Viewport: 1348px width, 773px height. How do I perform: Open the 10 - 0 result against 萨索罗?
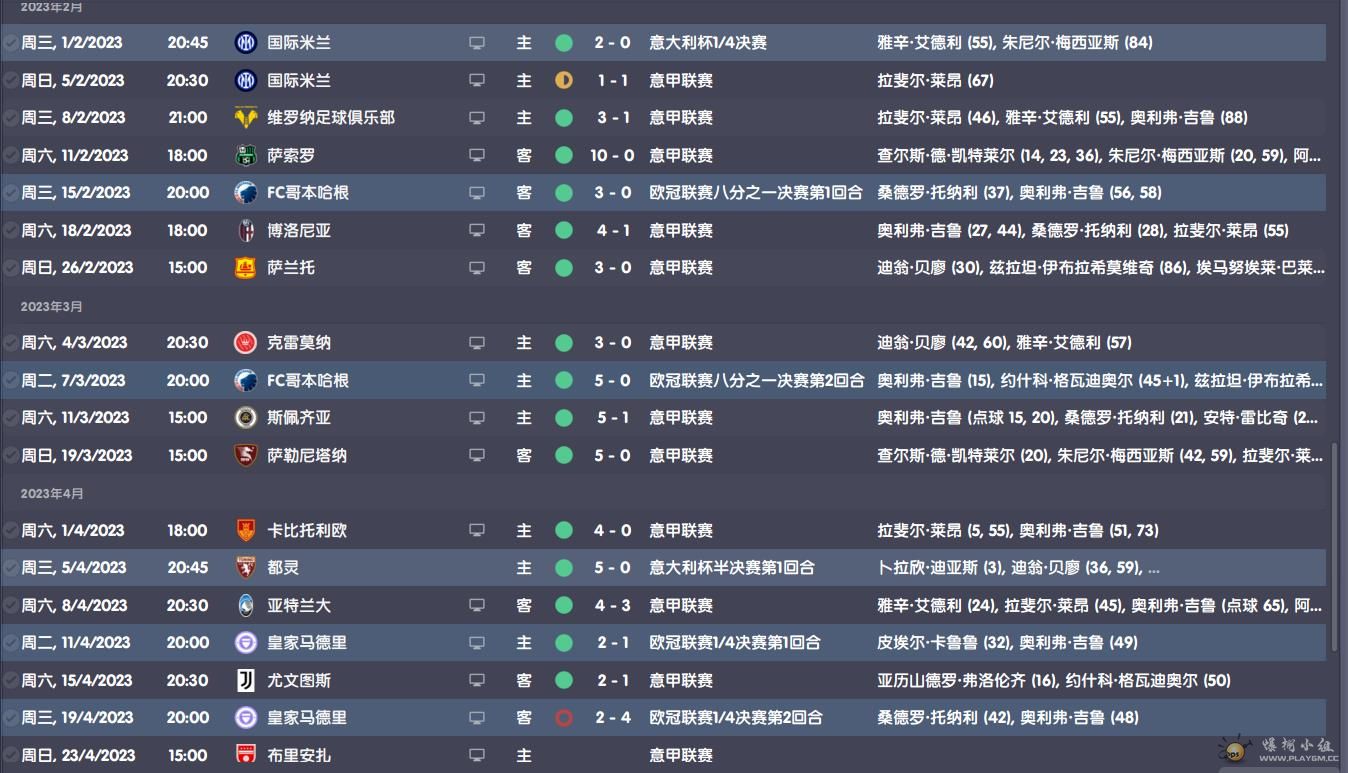pyautogui.click(x=612, y=155)
